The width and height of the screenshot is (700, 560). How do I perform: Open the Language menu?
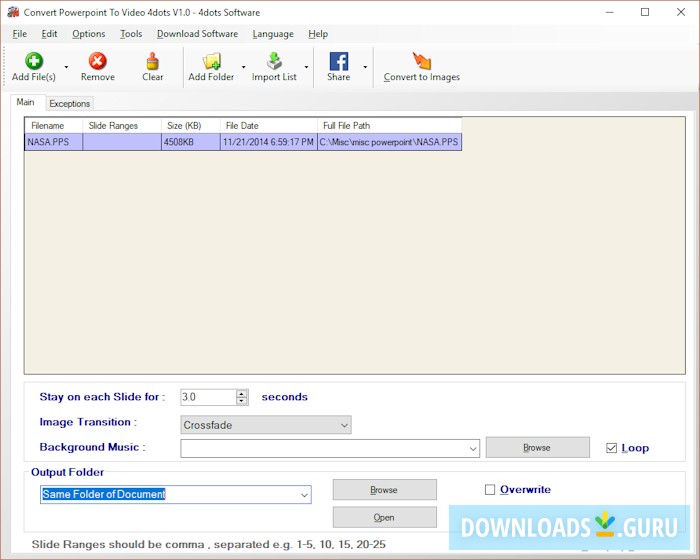(273, 34)
